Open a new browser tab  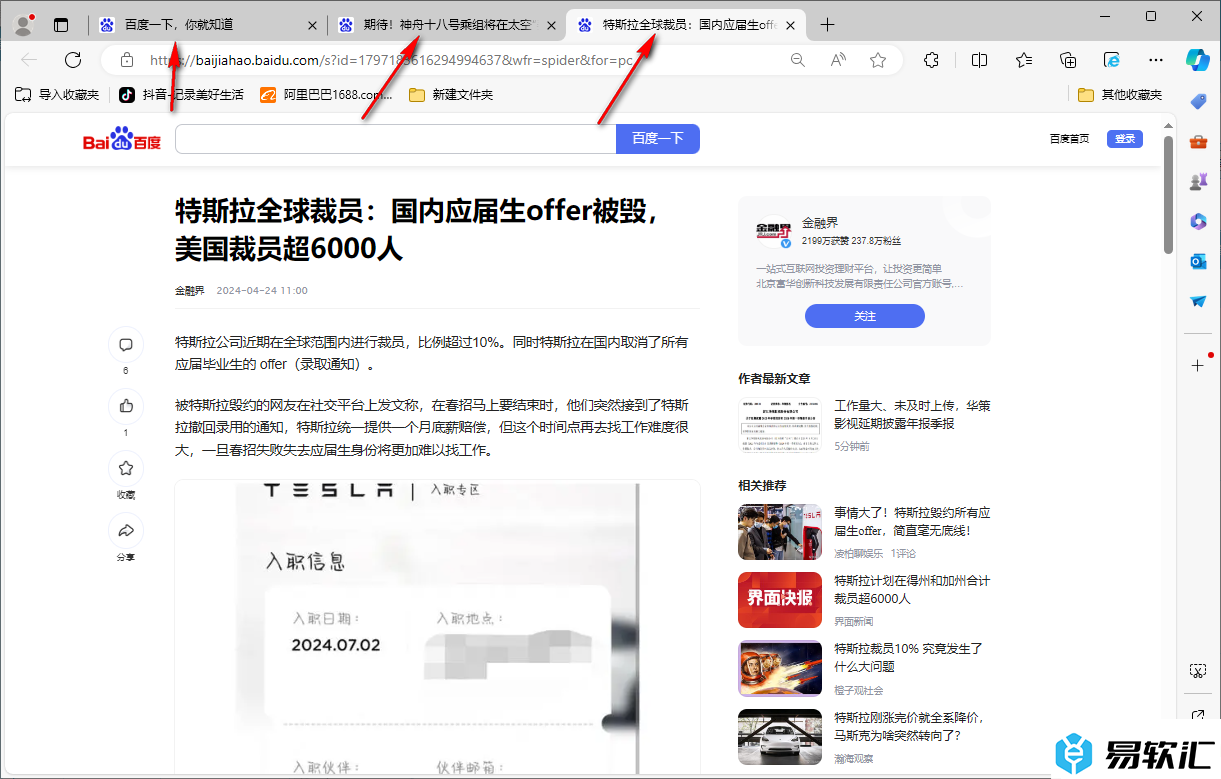[827, 25]
